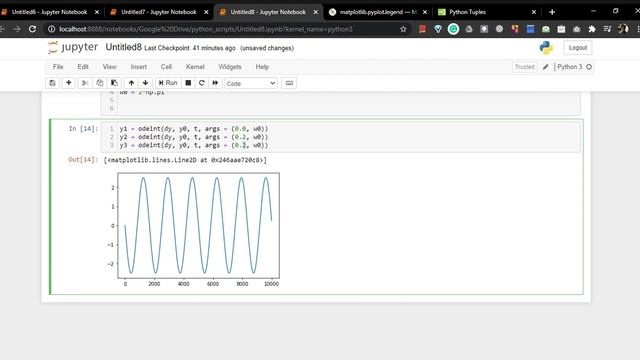The width and height of the screenshot is (640, 360).
Task: Close the Untitled8 browser tab
Action: pos(316,12)
